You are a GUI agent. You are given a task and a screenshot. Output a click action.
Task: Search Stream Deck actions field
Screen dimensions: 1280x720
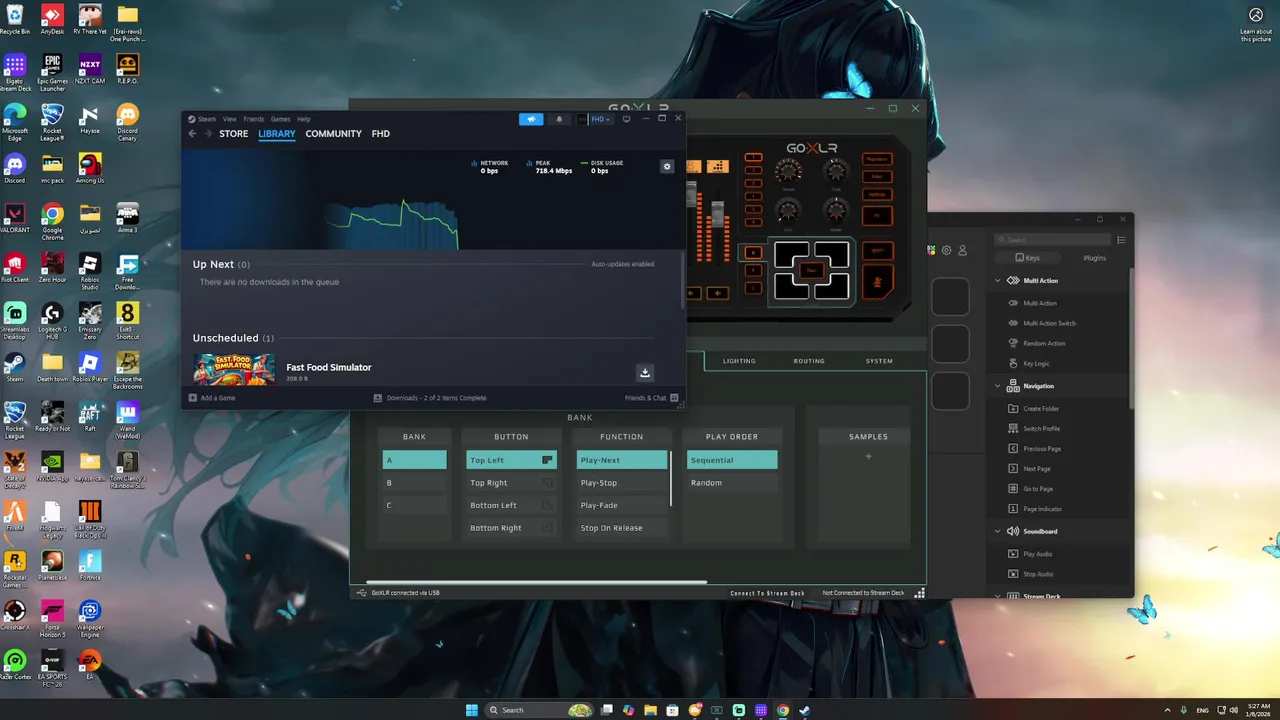[1053, 240]
